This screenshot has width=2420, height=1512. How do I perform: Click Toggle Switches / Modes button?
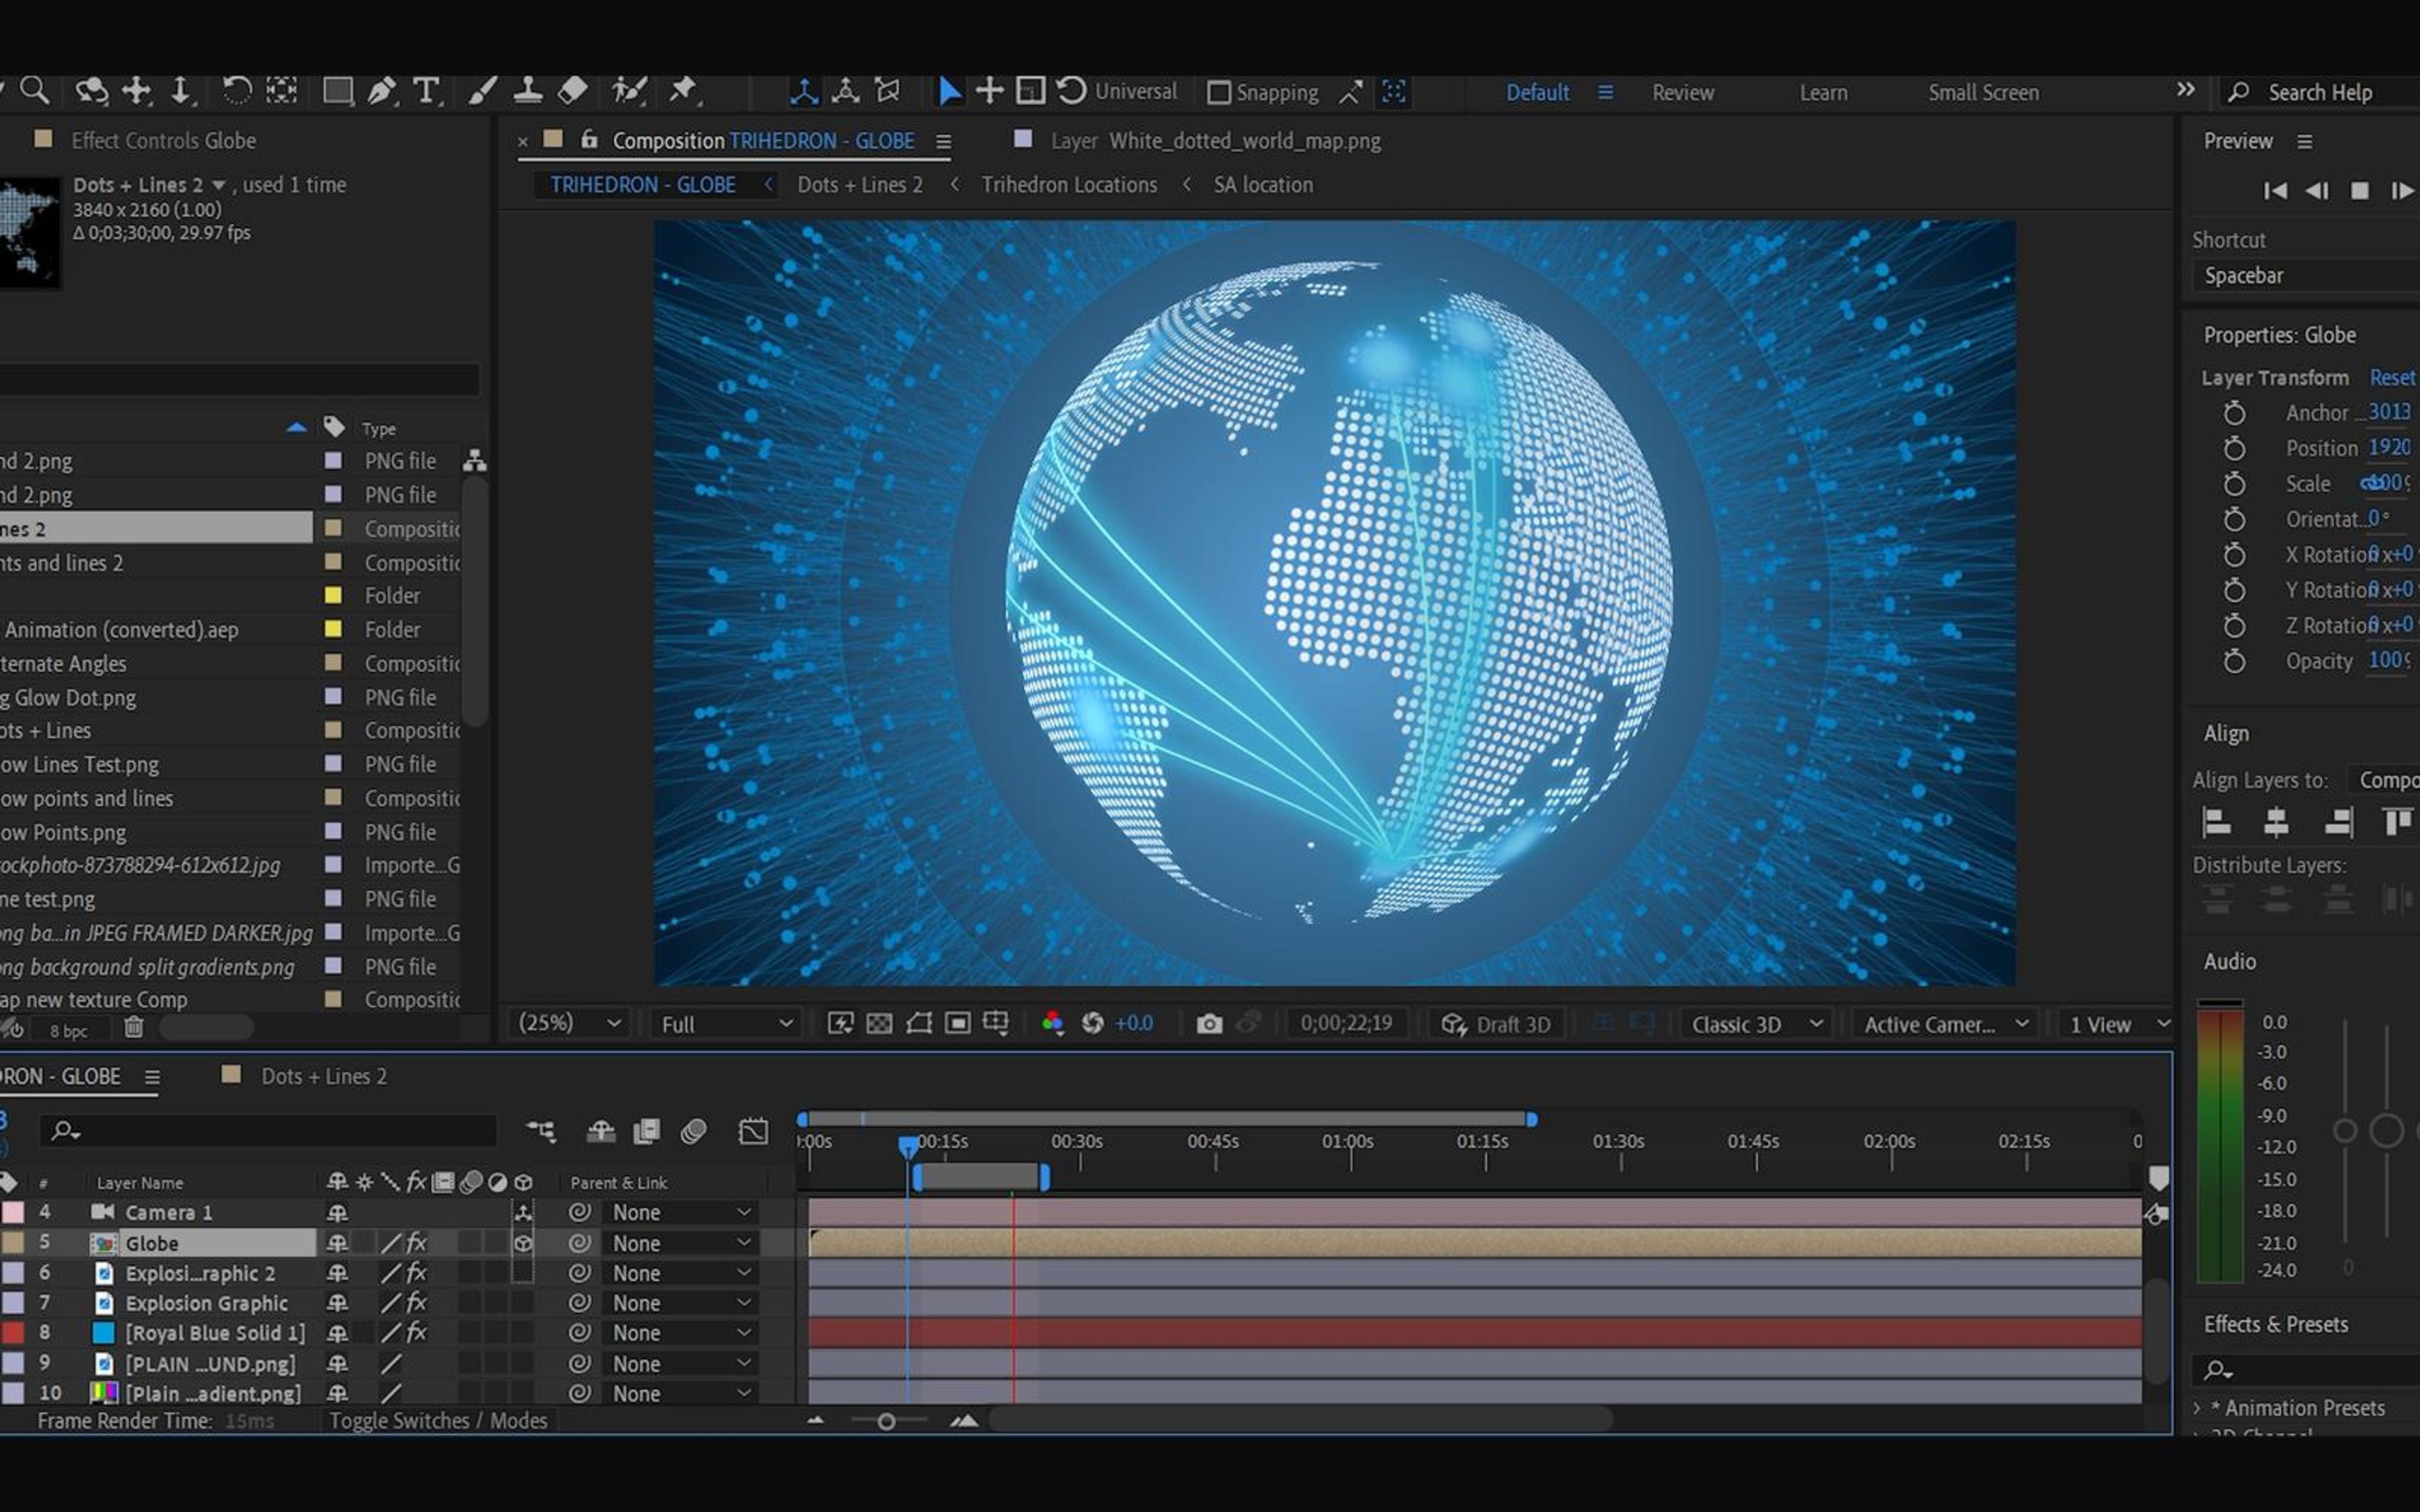tap(438, 1420)
